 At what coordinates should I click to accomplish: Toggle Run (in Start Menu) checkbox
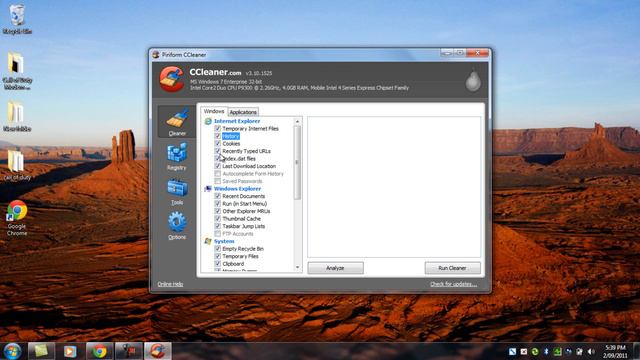(x=218, y=204)
